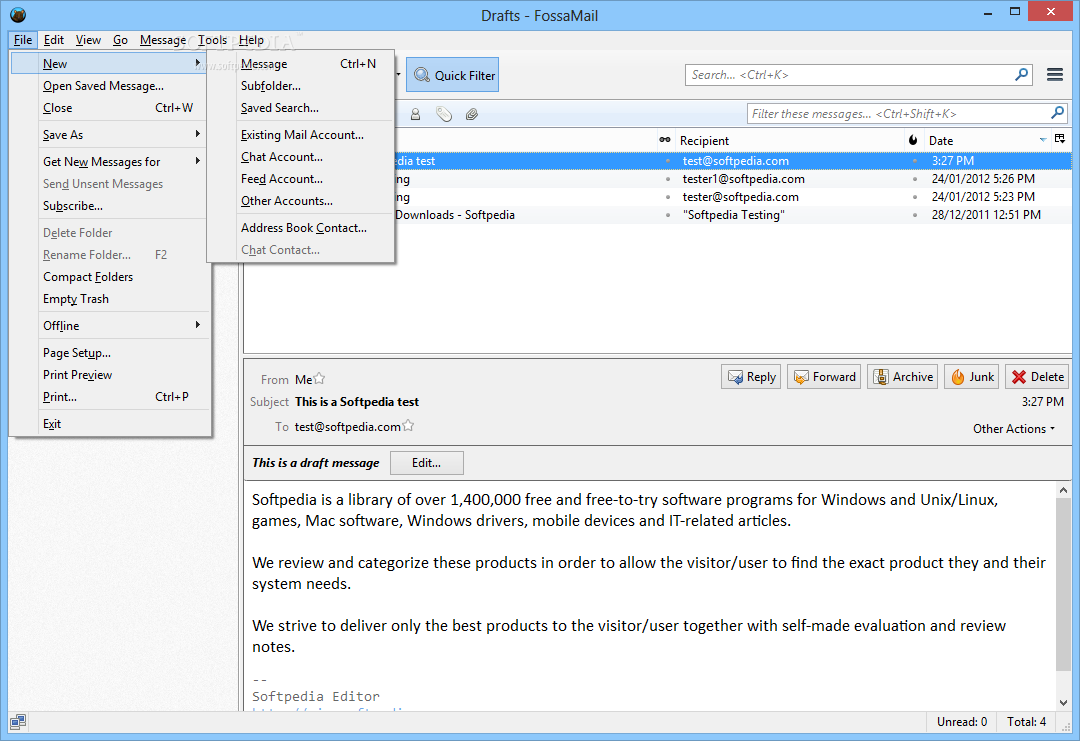
Task: Open the column picker icon
Action: click(x=1059, y=139)
